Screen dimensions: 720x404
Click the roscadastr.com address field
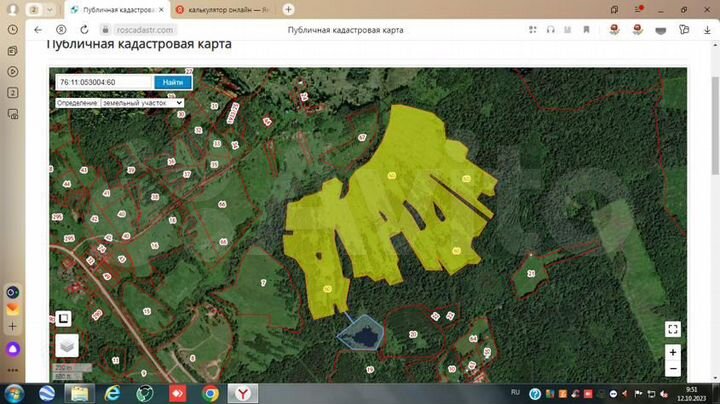[145, 30]
